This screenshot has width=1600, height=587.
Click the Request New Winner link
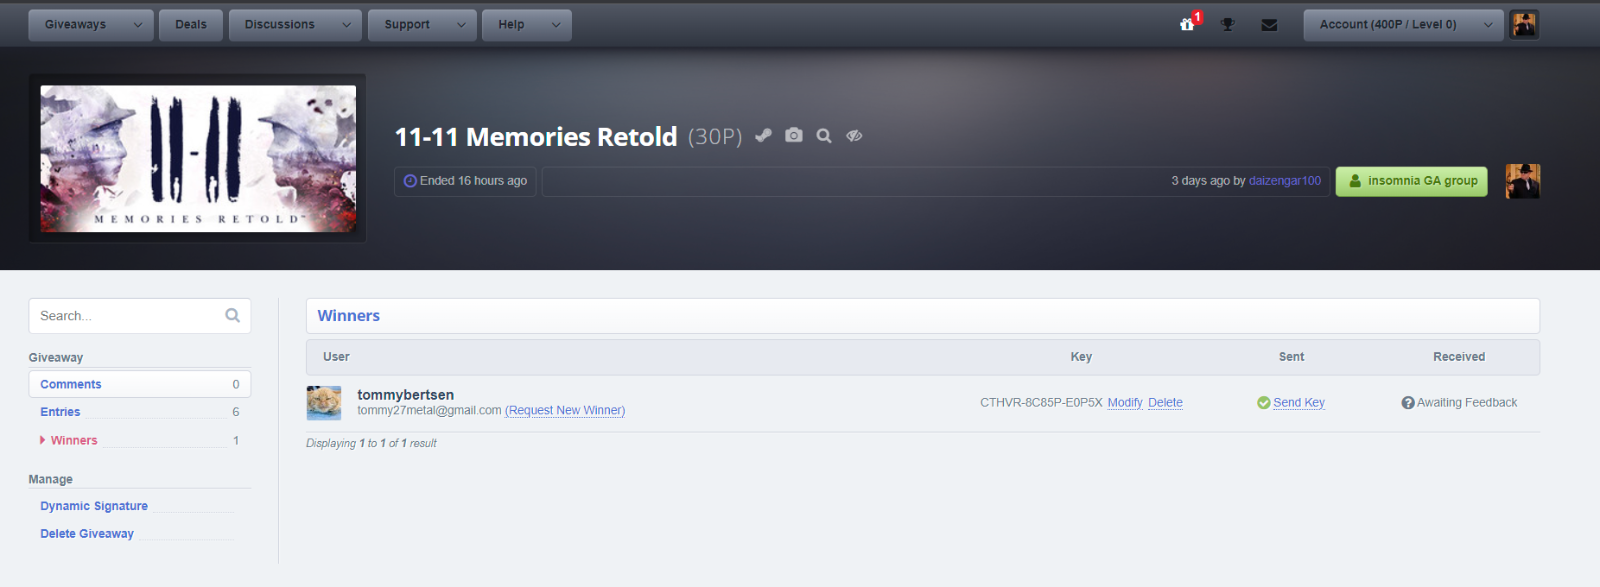click(565, 410)
